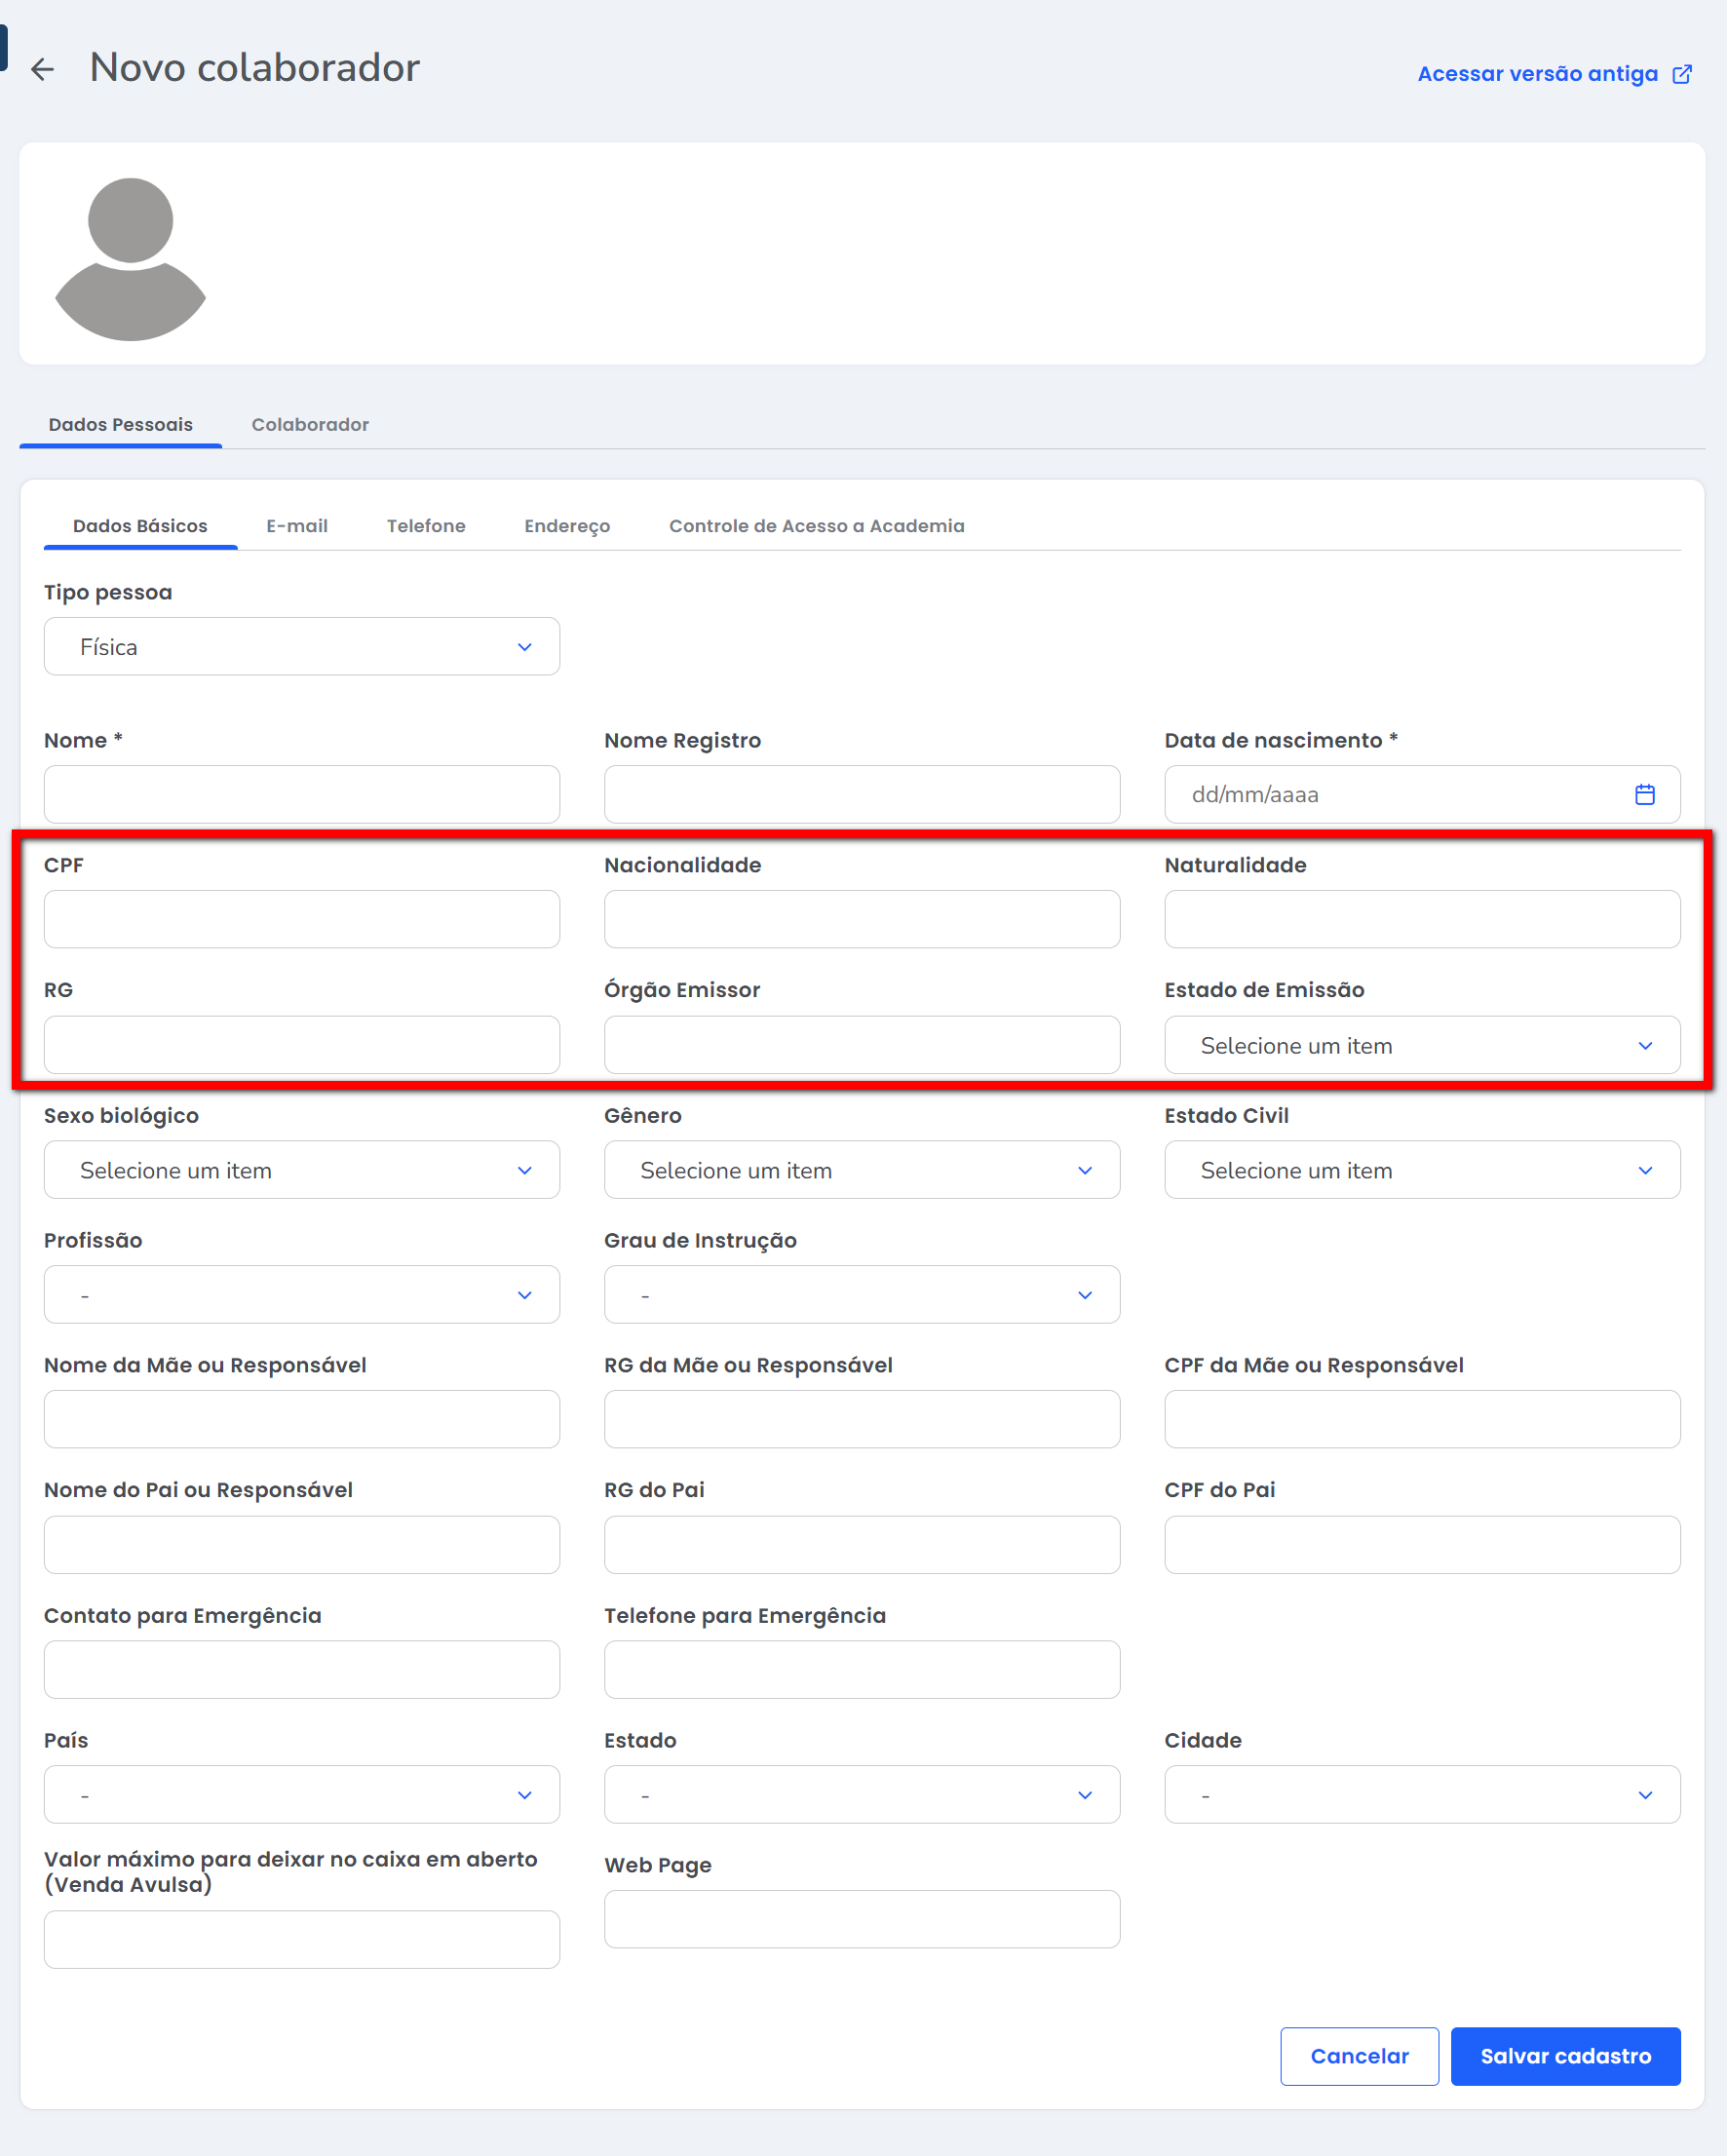Screen dimensions: 1727x2156
Task: Click the collaborator avatar placeholder
Action: pos(130,258)
